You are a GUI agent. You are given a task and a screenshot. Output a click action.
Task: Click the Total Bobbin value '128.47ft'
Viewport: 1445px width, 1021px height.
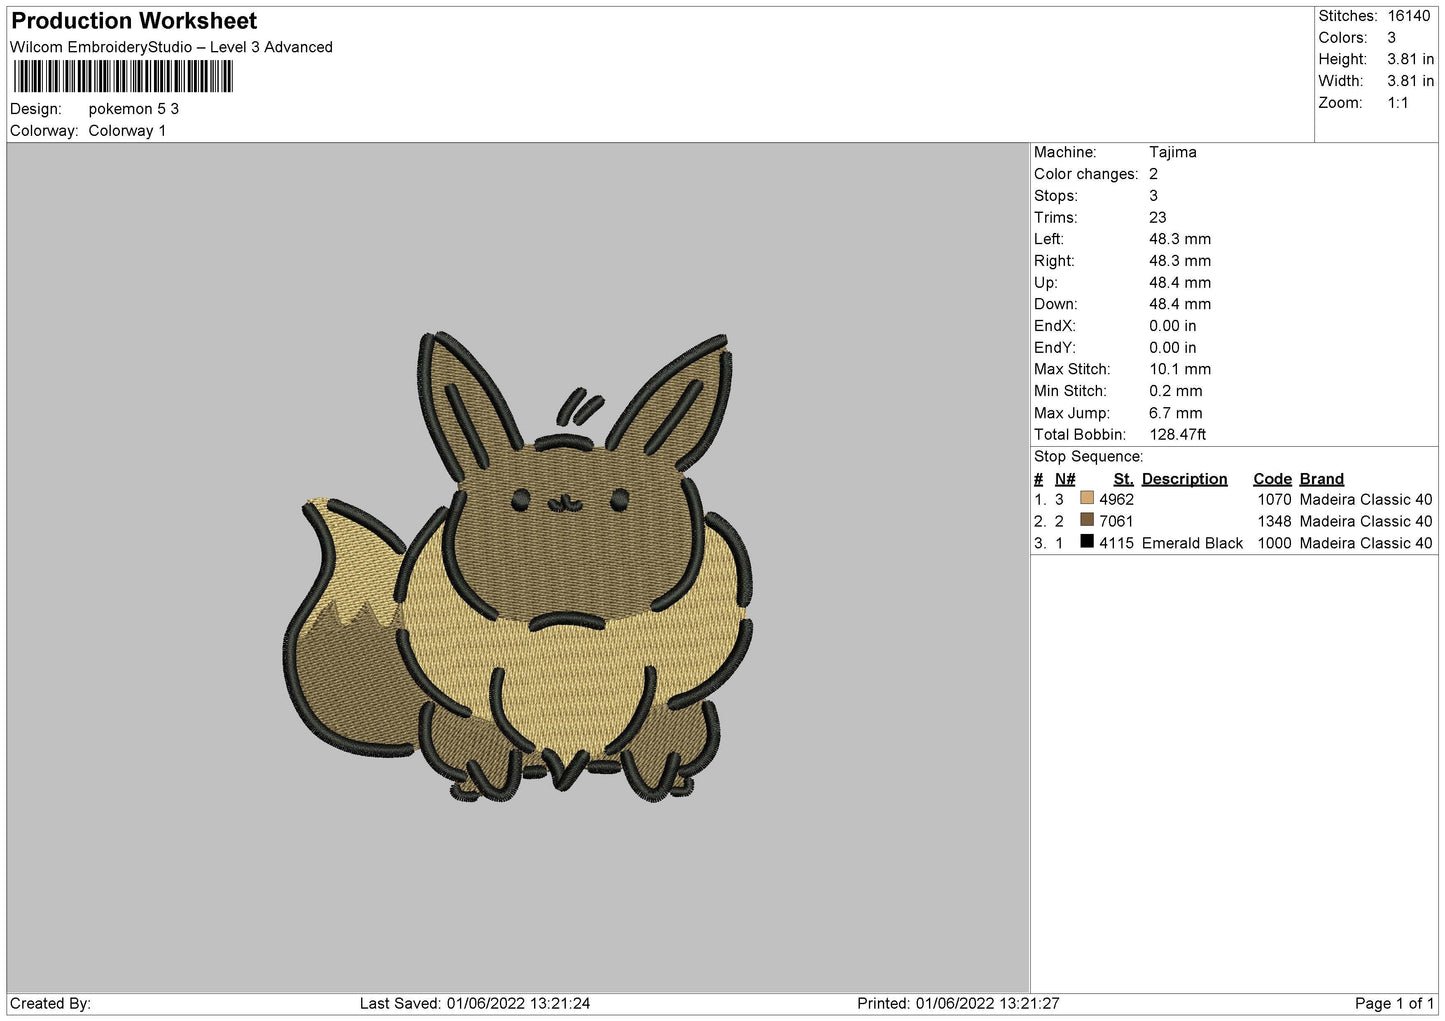[x=1178, y=435]
